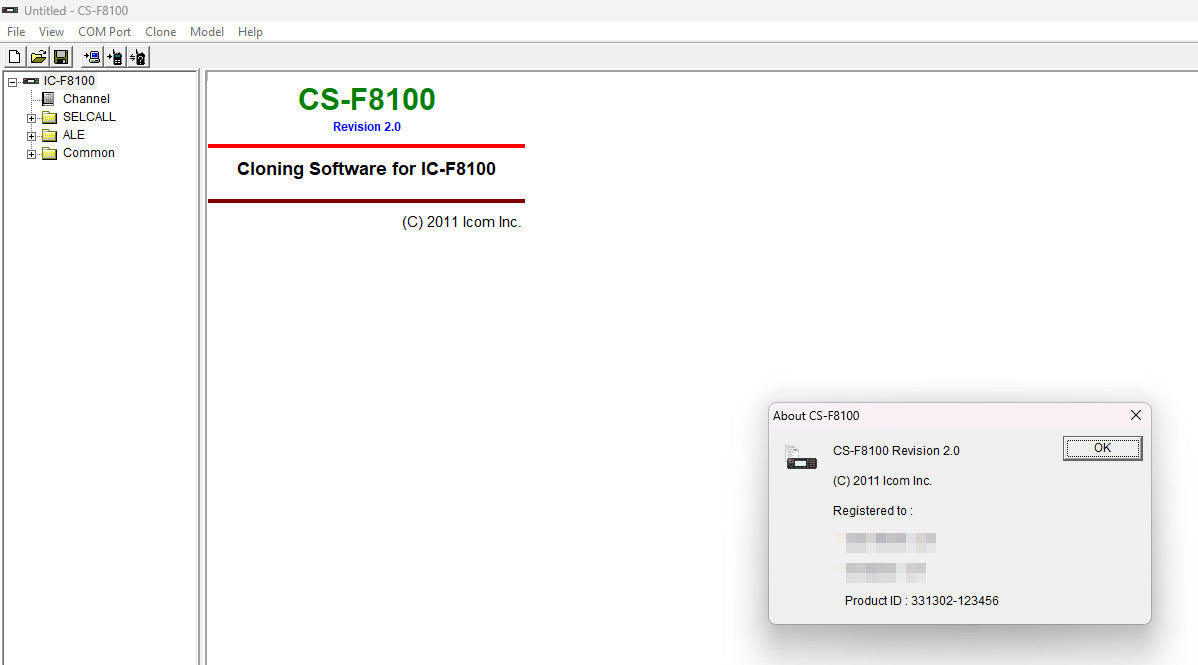Save using the floppy disk icon
The height and width of the screenshot is (665, 1198).
coord(61,57)
